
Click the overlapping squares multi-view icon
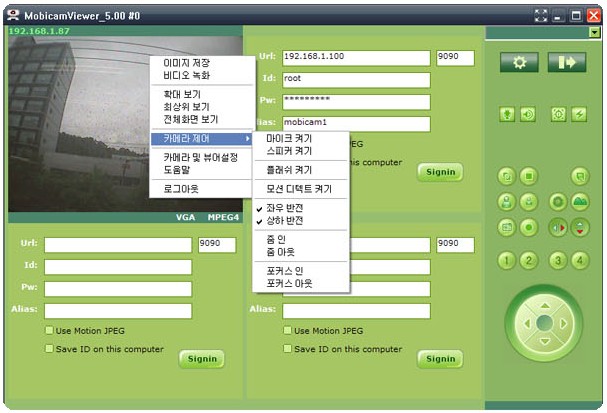[x=506, y=177]
